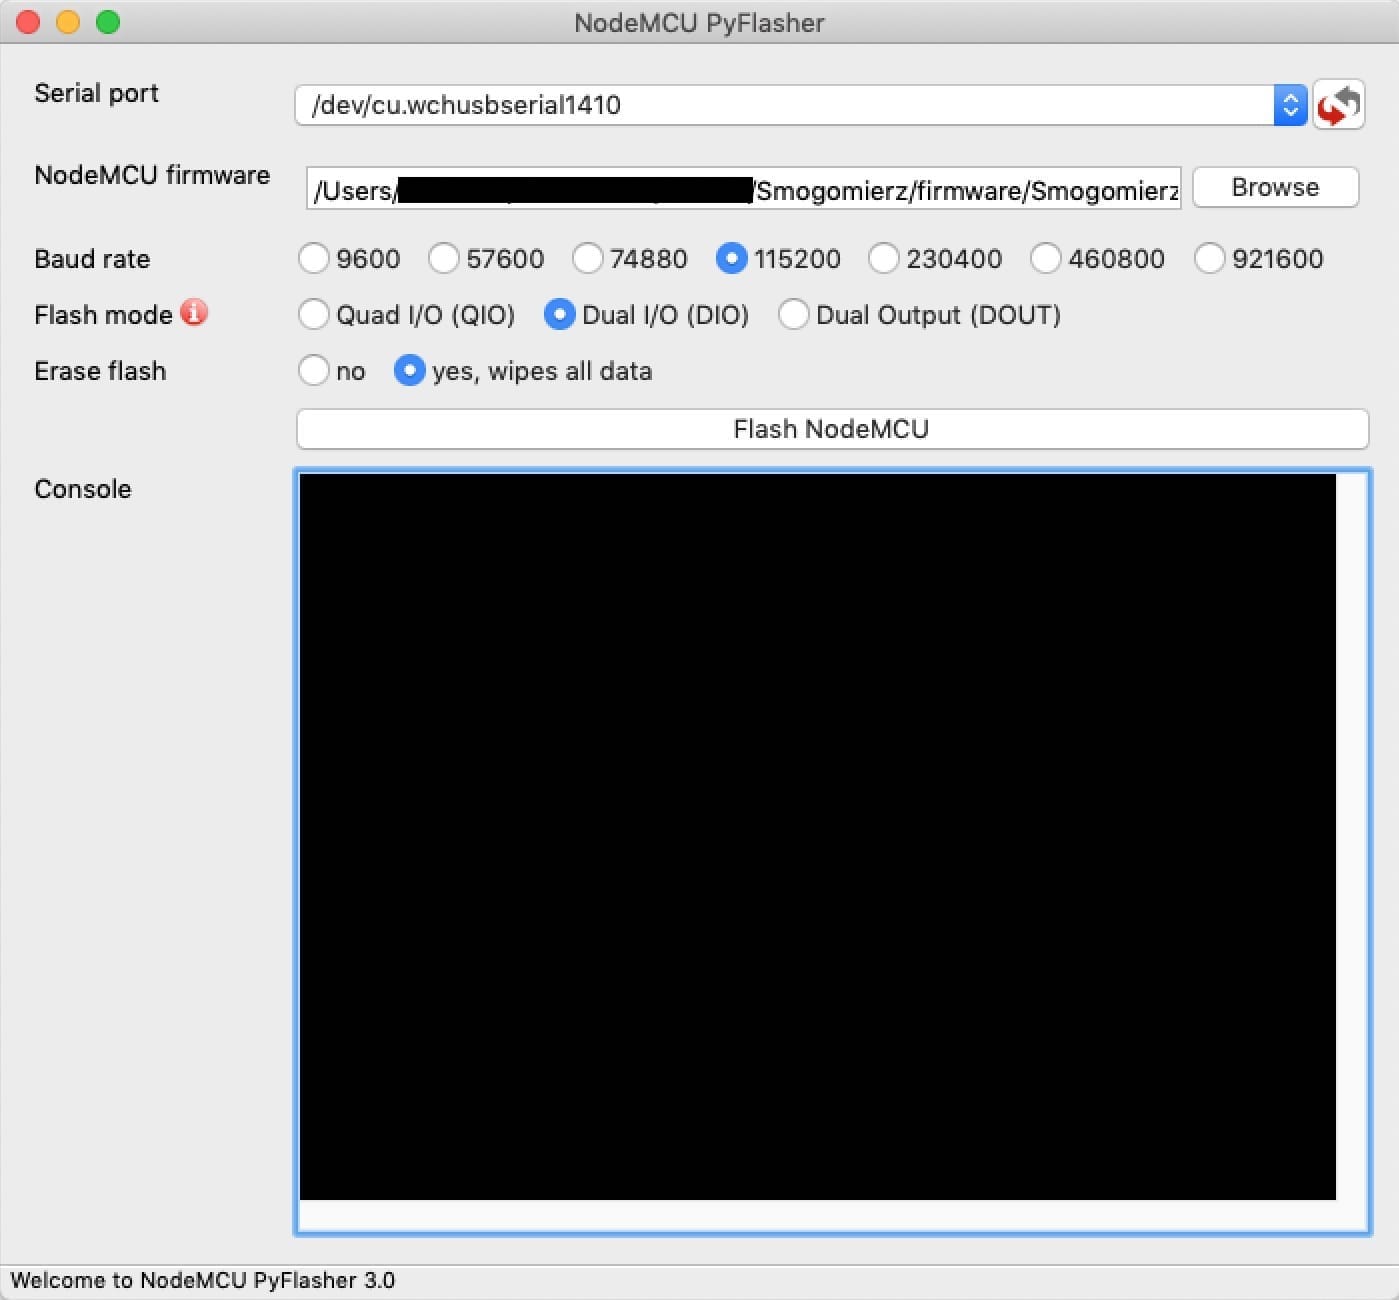Click the Flash mode info icon
The height and width of the screenshot is (1300, 1399).
tap(194, 313)
